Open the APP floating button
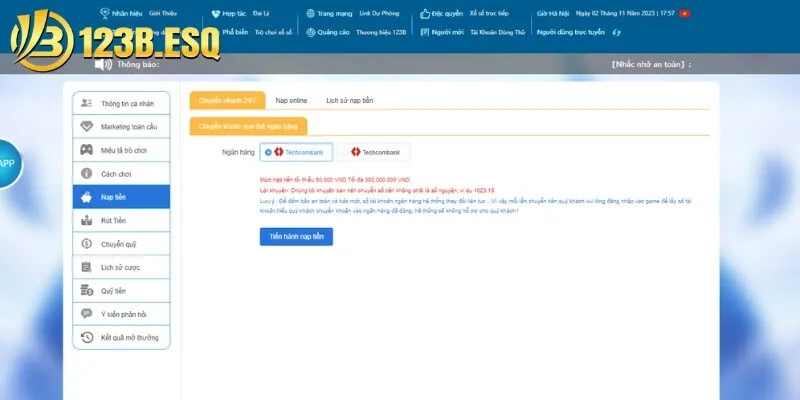 pyautogui.click(x=8, y=163)
